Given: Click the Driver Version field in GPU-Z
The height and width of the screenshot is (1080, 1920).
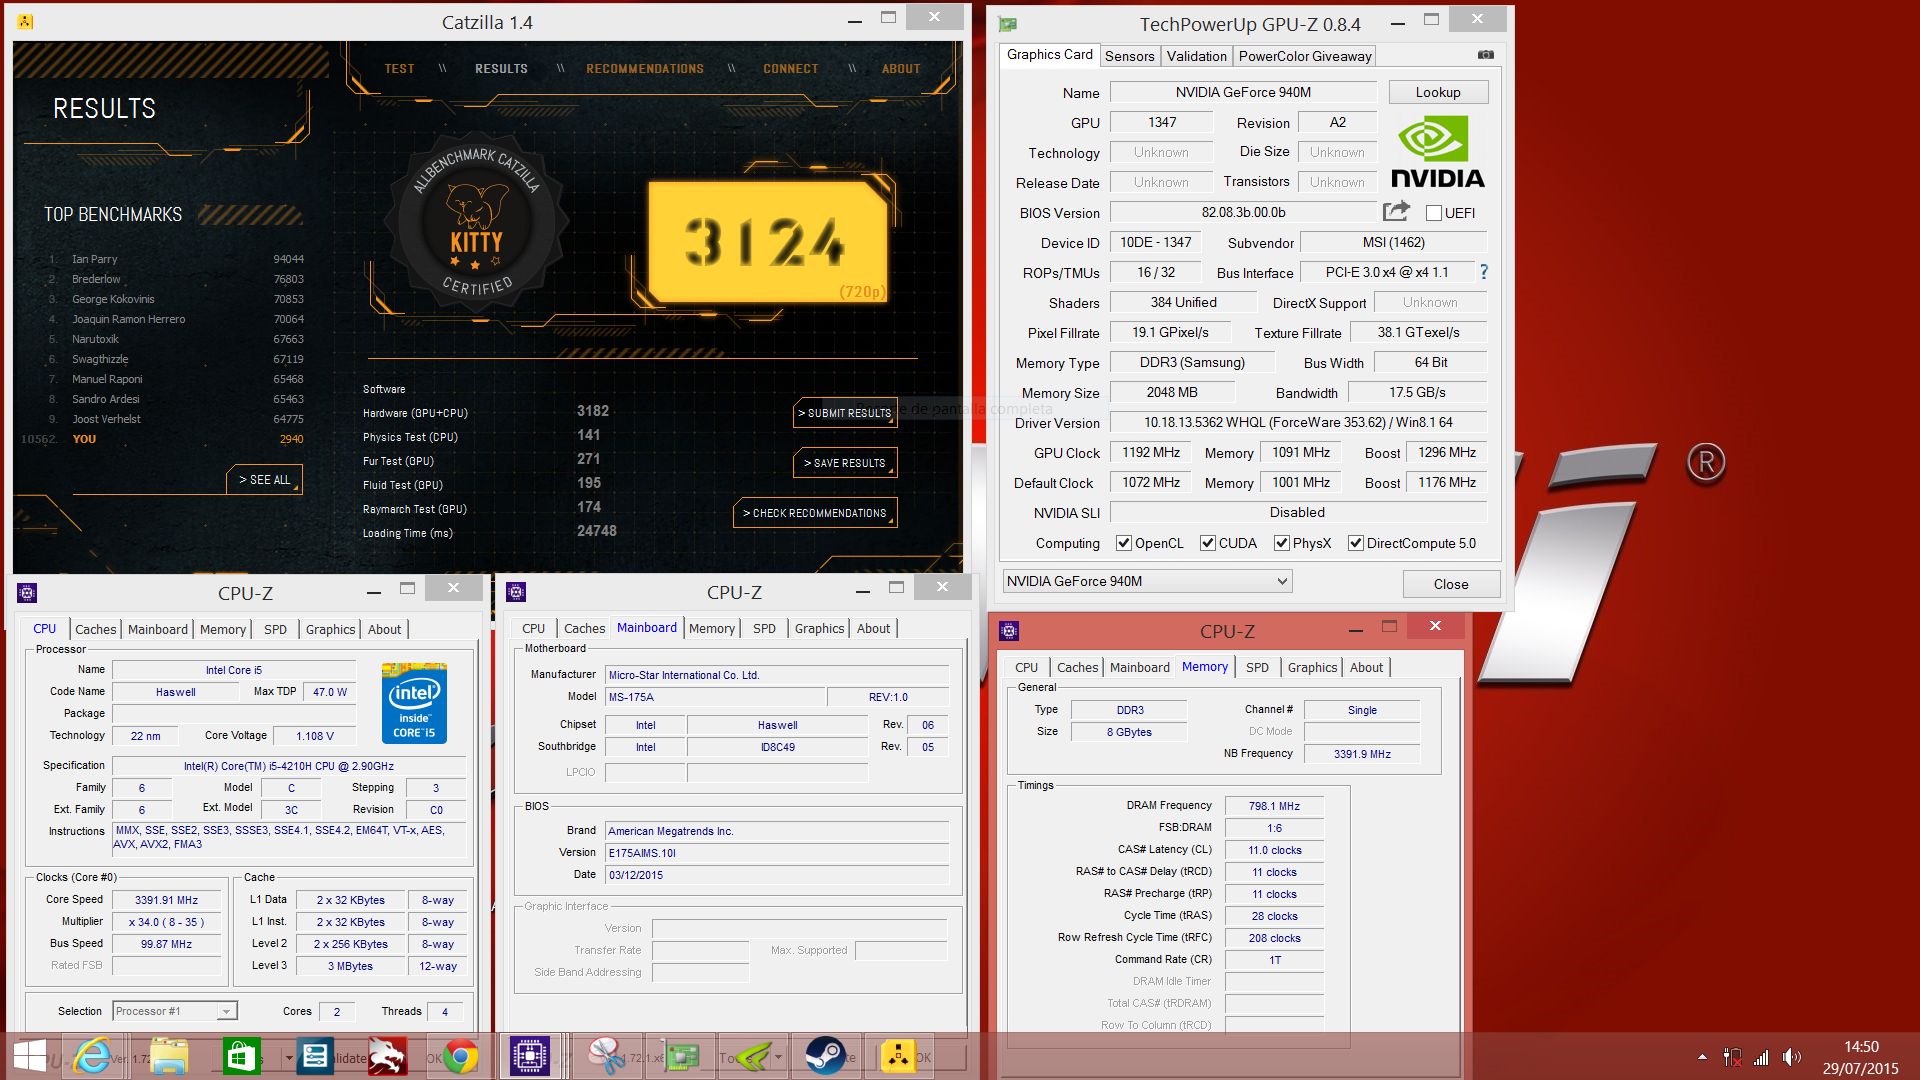Looking at the screenshot, I should click(1298, 422).
